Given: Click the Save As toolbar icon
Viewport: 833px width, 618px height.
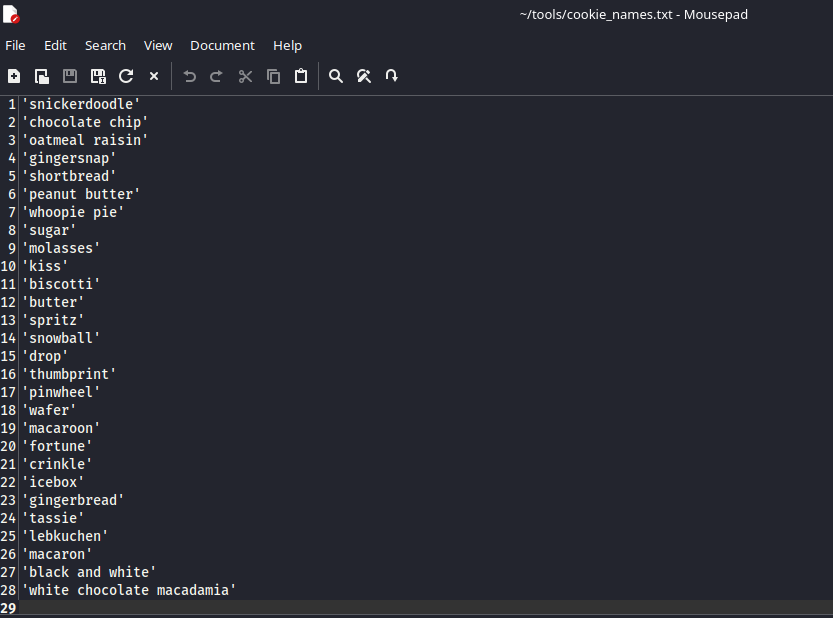Looking at the screenshot, I should tap(98, 76).
